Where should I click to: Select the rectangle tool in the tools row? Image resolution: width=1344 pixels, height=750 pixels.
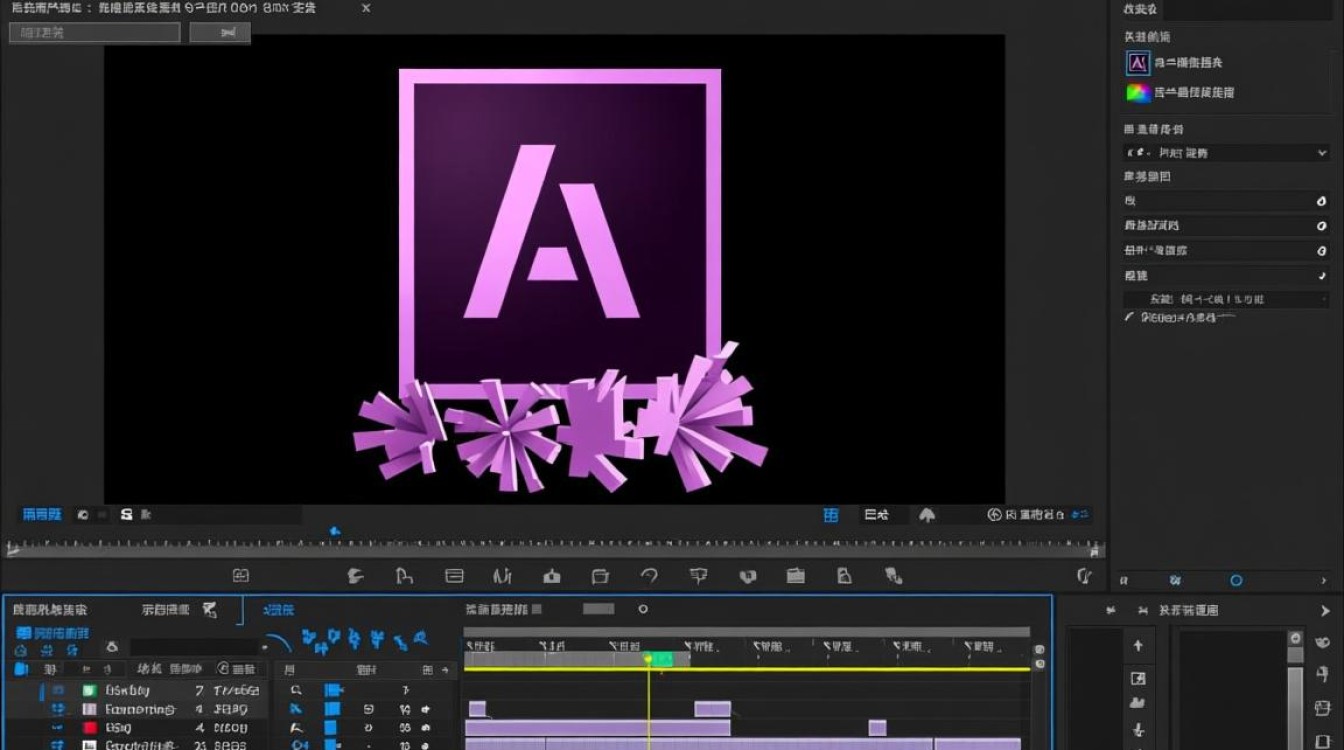[x=454, y=576]
